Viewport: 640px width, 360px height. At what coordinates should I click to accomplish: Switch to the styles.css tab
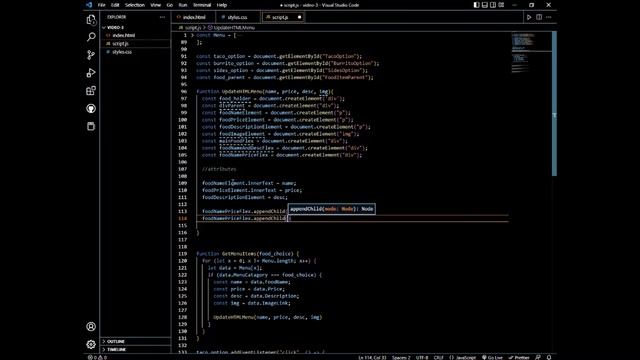pyautogui.click(x=237, y=17)
